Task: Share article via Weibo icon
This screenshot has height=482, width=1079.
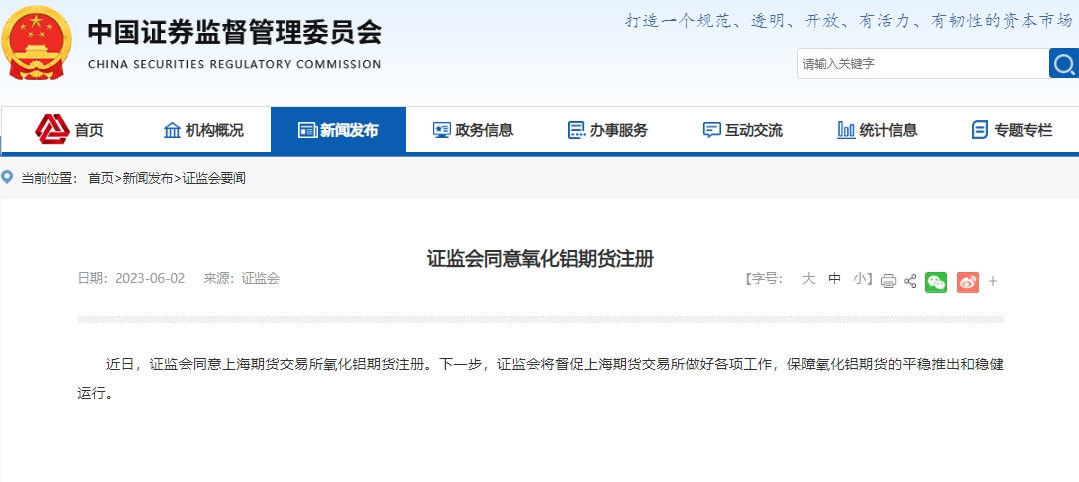Action: click(968, 282)
